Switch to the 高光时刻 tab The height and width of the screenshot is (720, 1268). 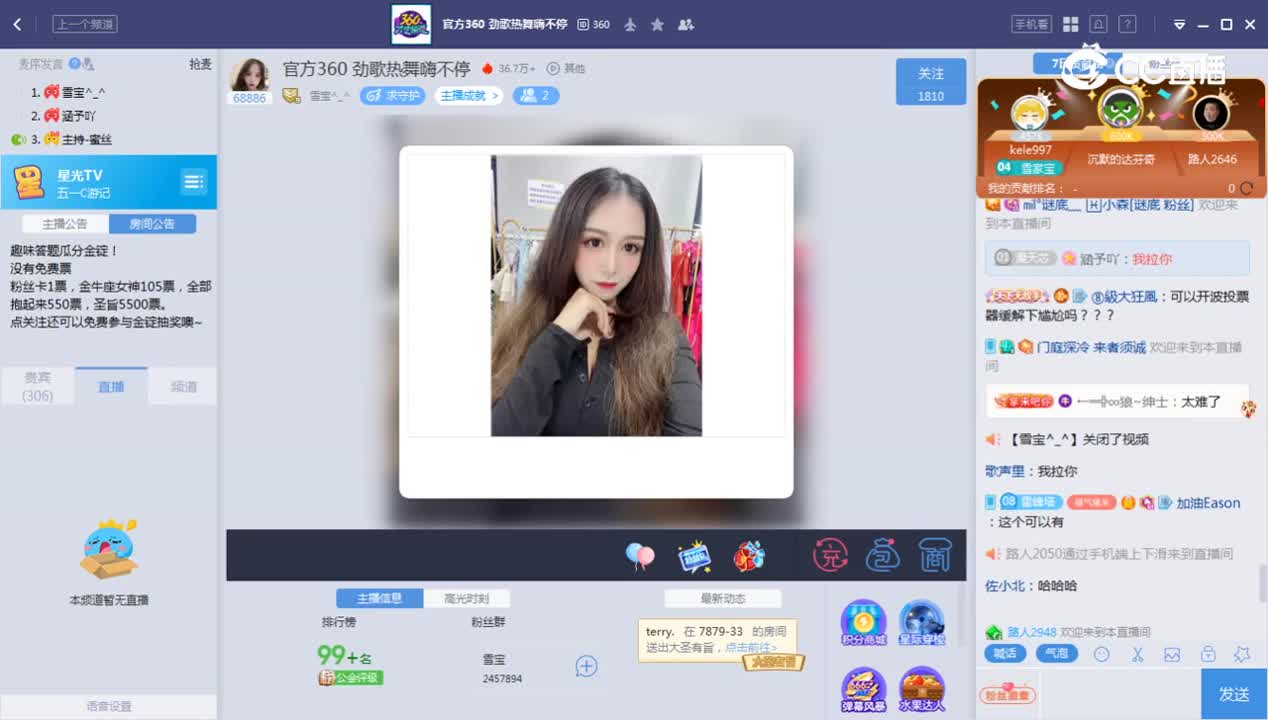click(x=467, y=598)
